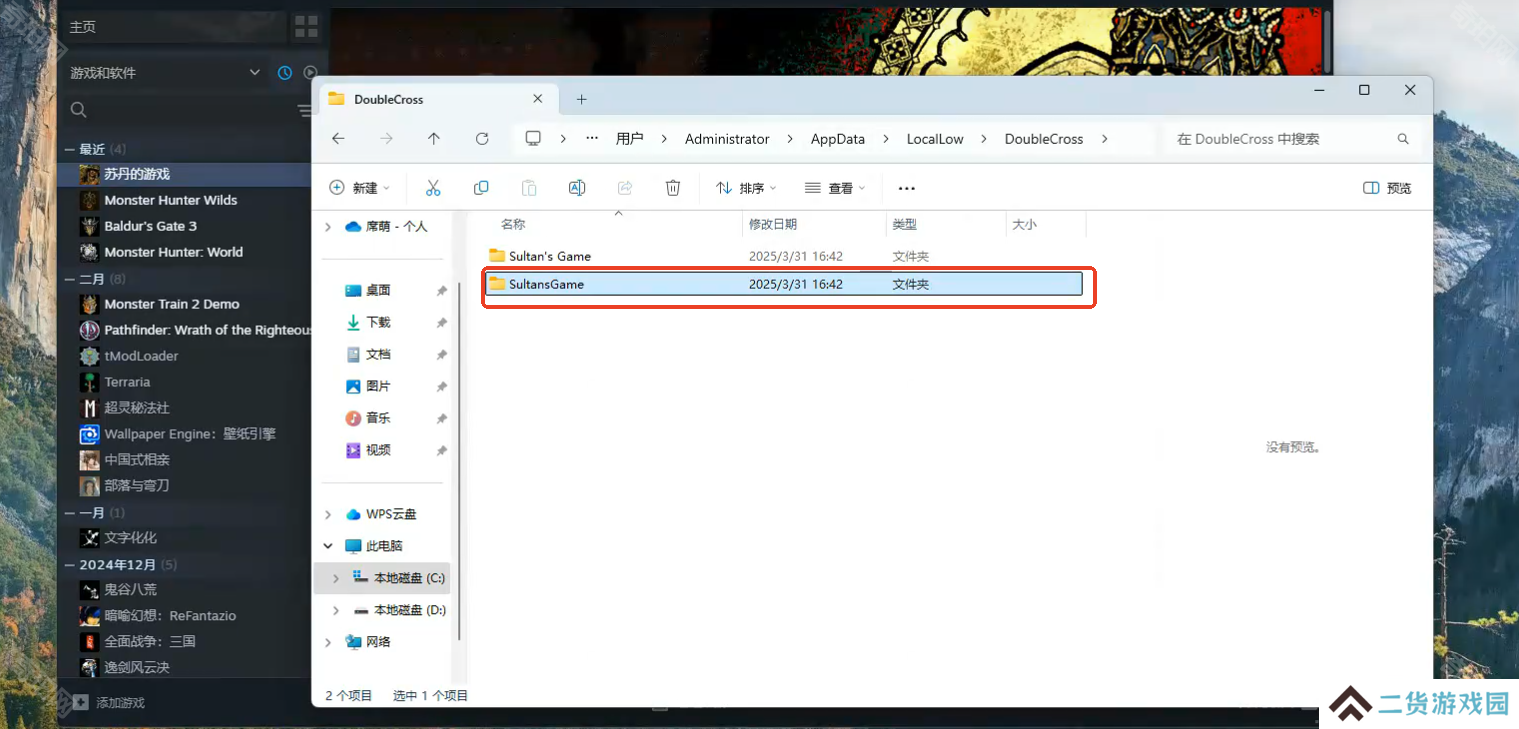Unpin Desktop (桌面) via its pin icon
The width and height of the screenshot is (1519, 729).
pyautogui.click(x=441, y=291)
